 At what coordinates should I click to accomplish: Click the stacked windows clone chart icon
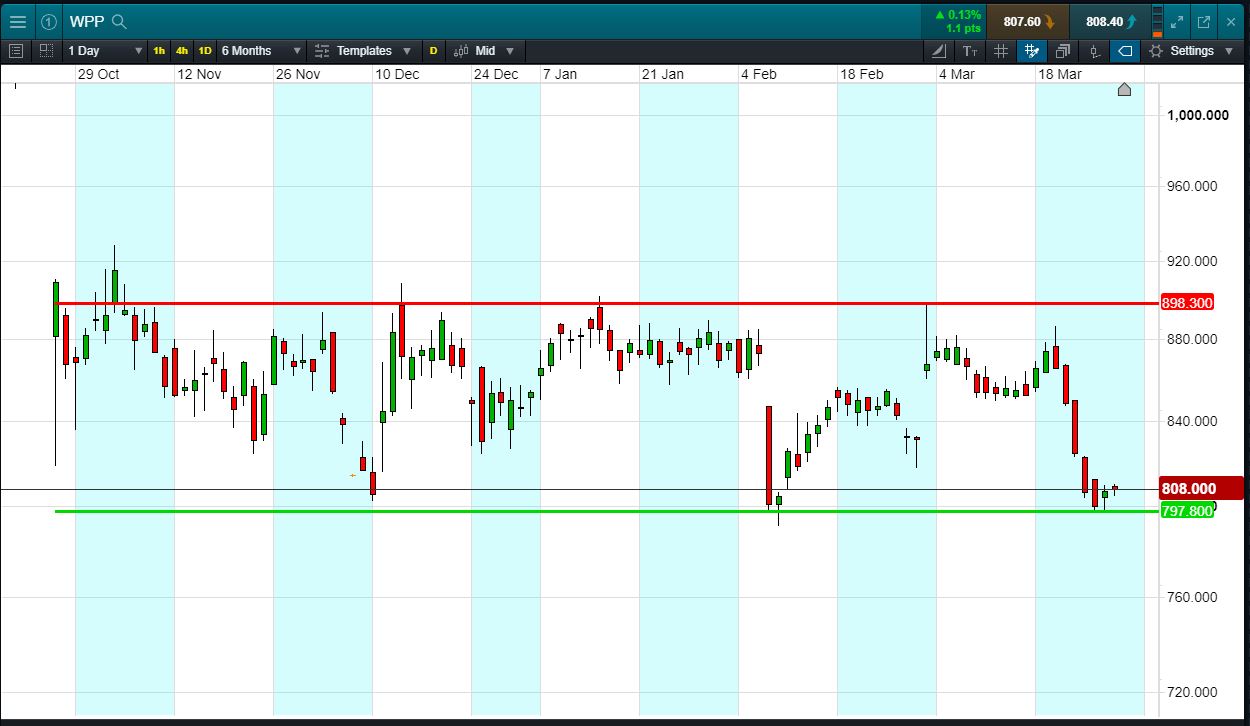[1062, 50]
